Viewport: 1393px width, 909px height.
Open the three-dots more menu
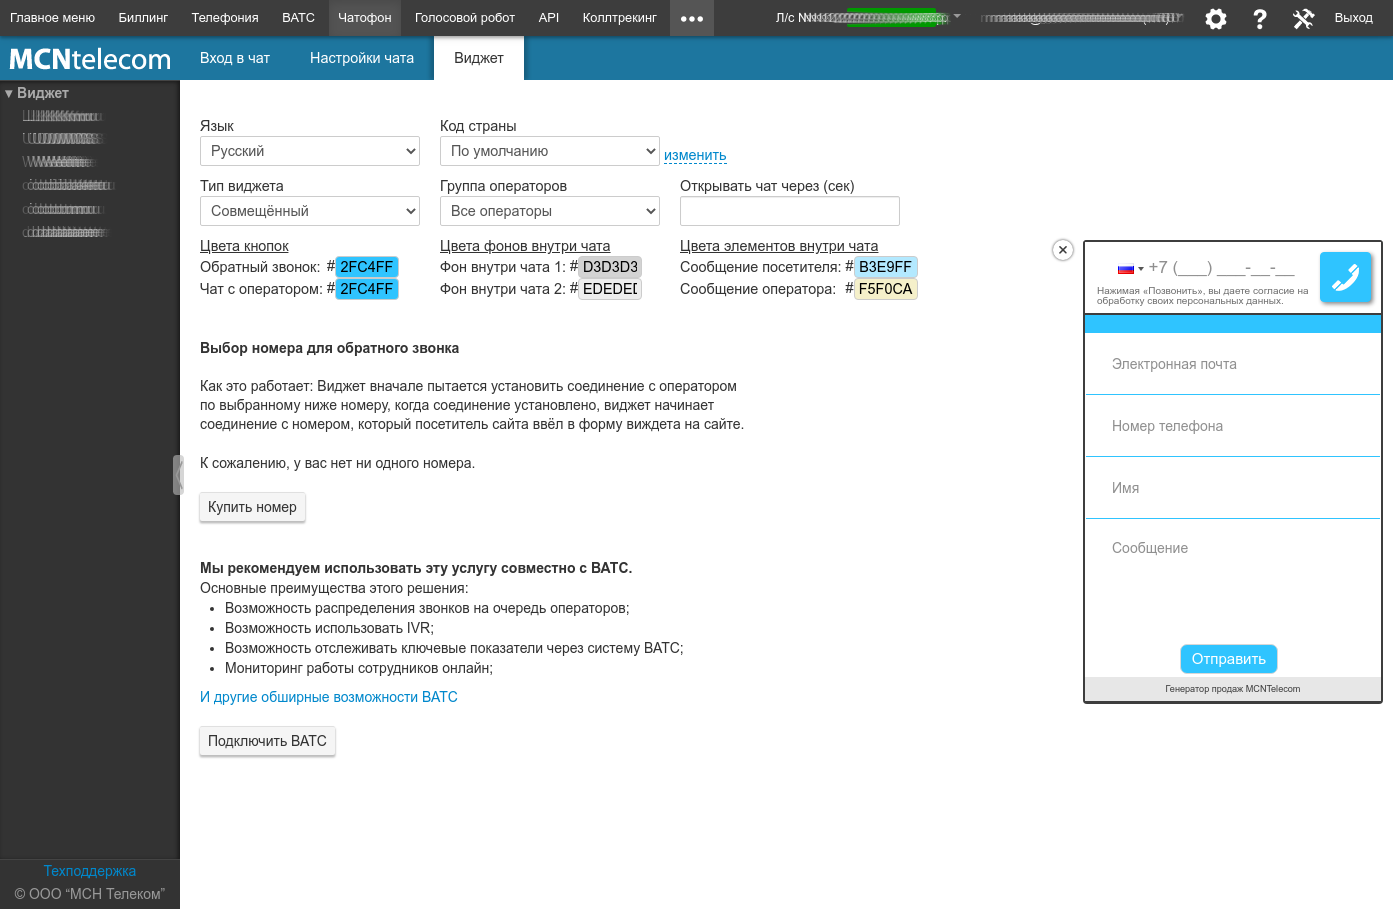point(692,18)
